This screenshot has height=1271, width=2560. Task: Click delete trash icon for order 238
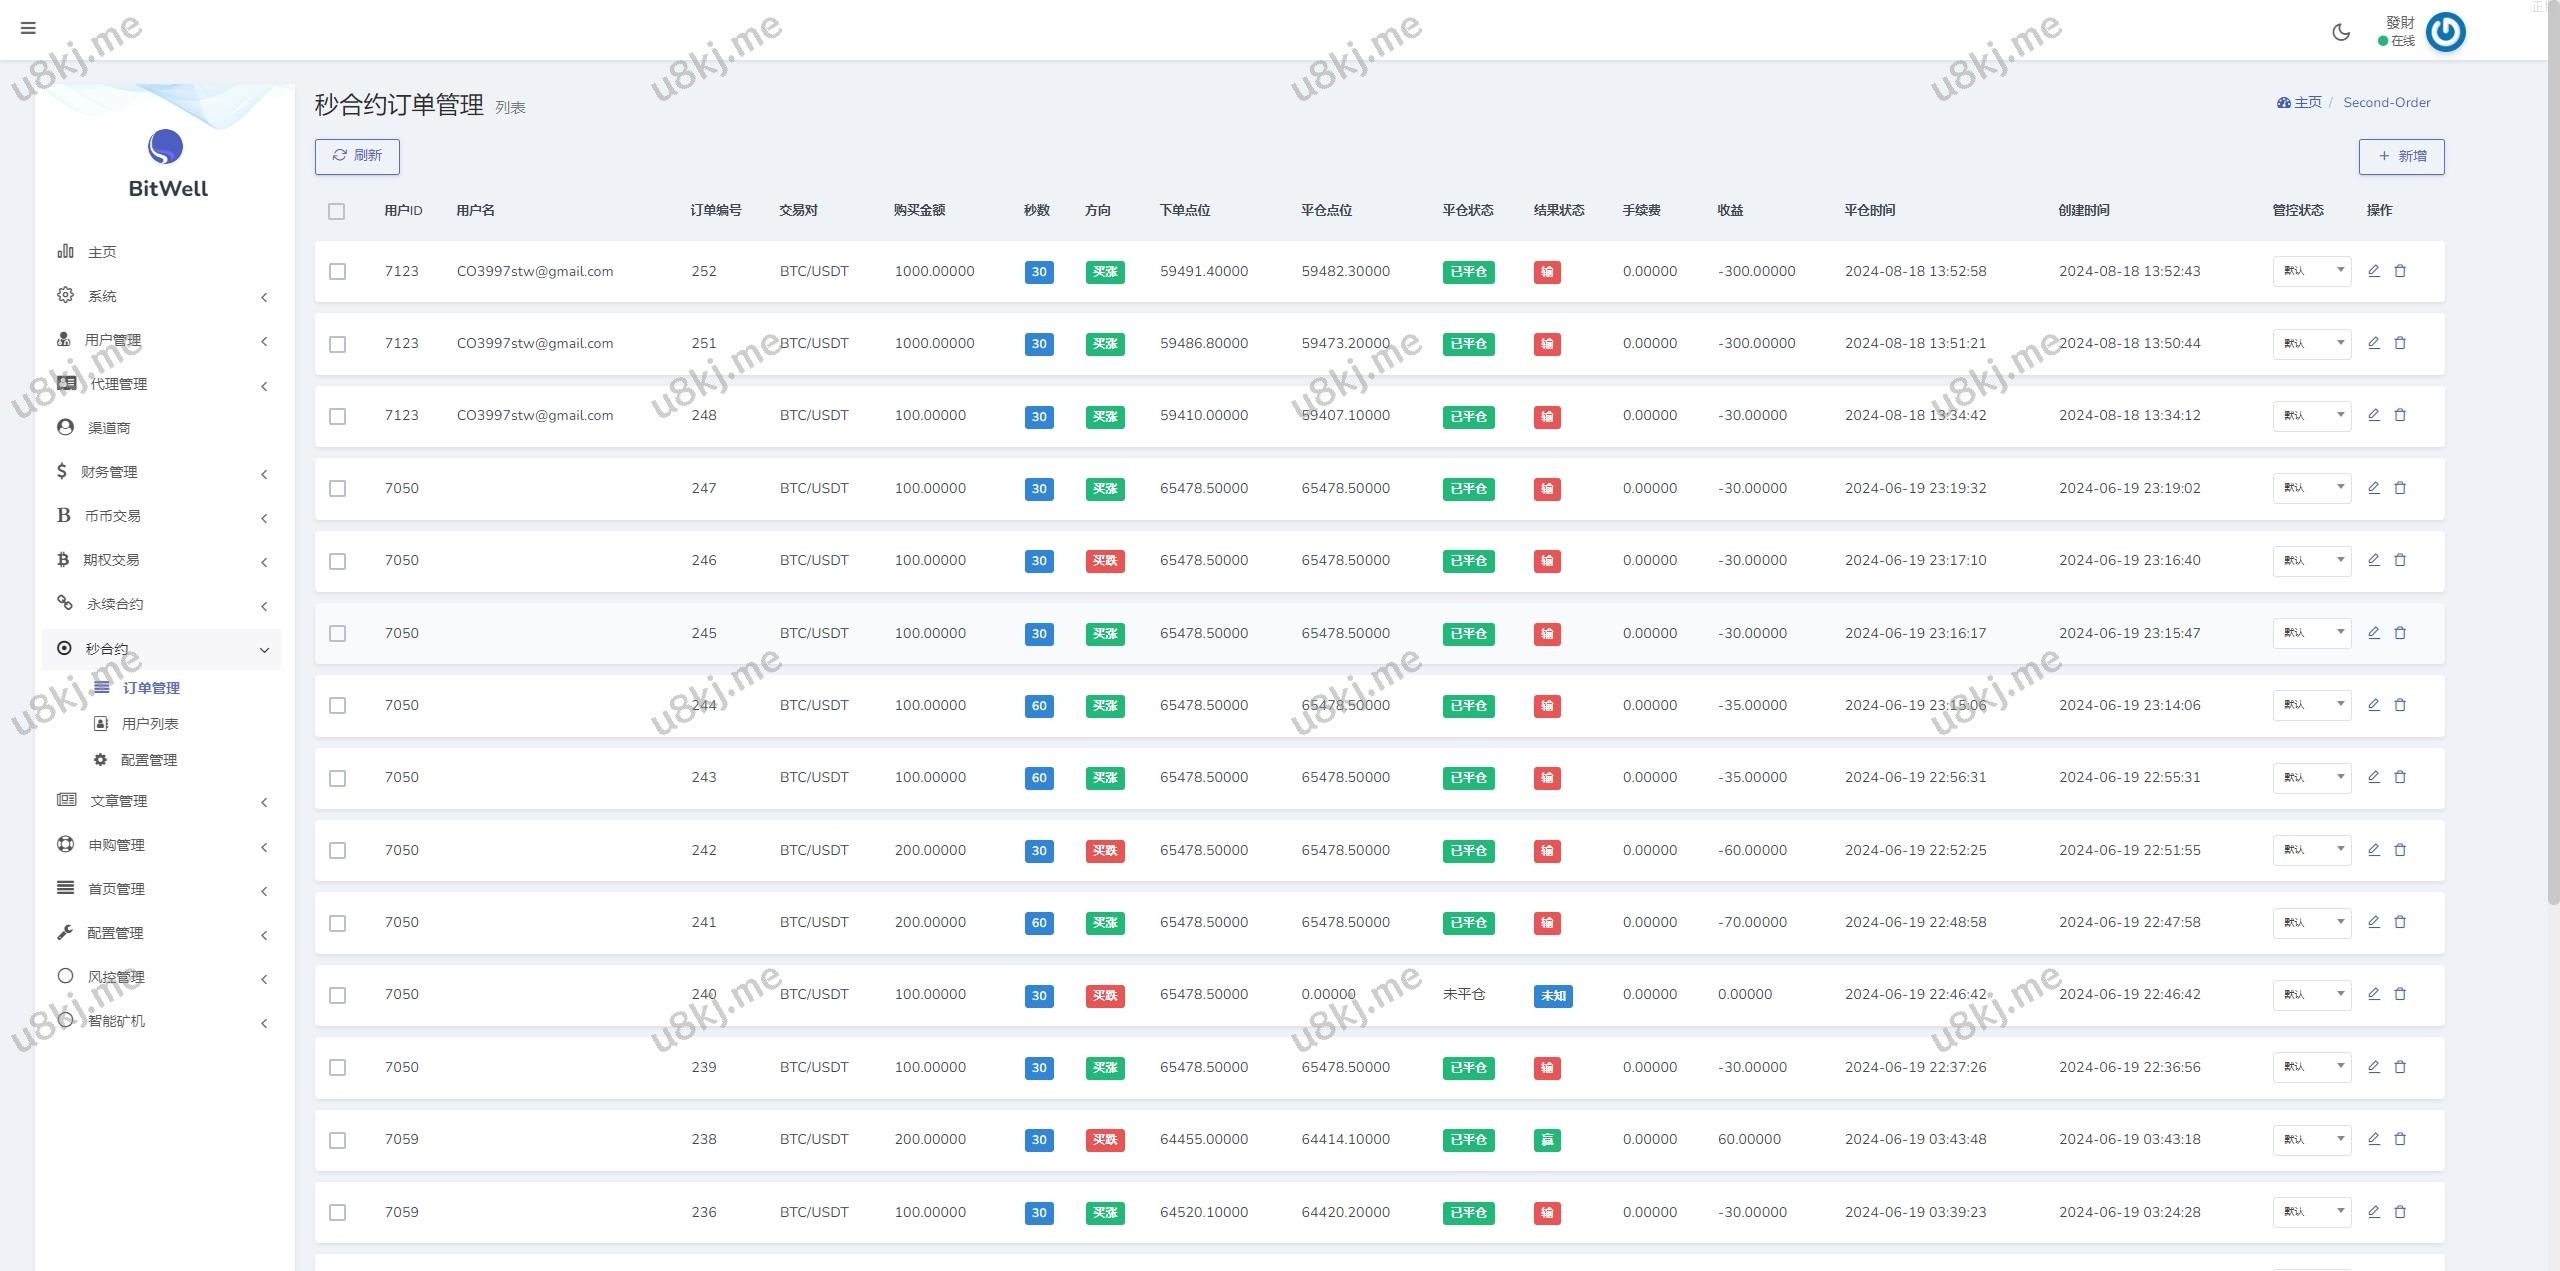(x=2400, y=1139)
